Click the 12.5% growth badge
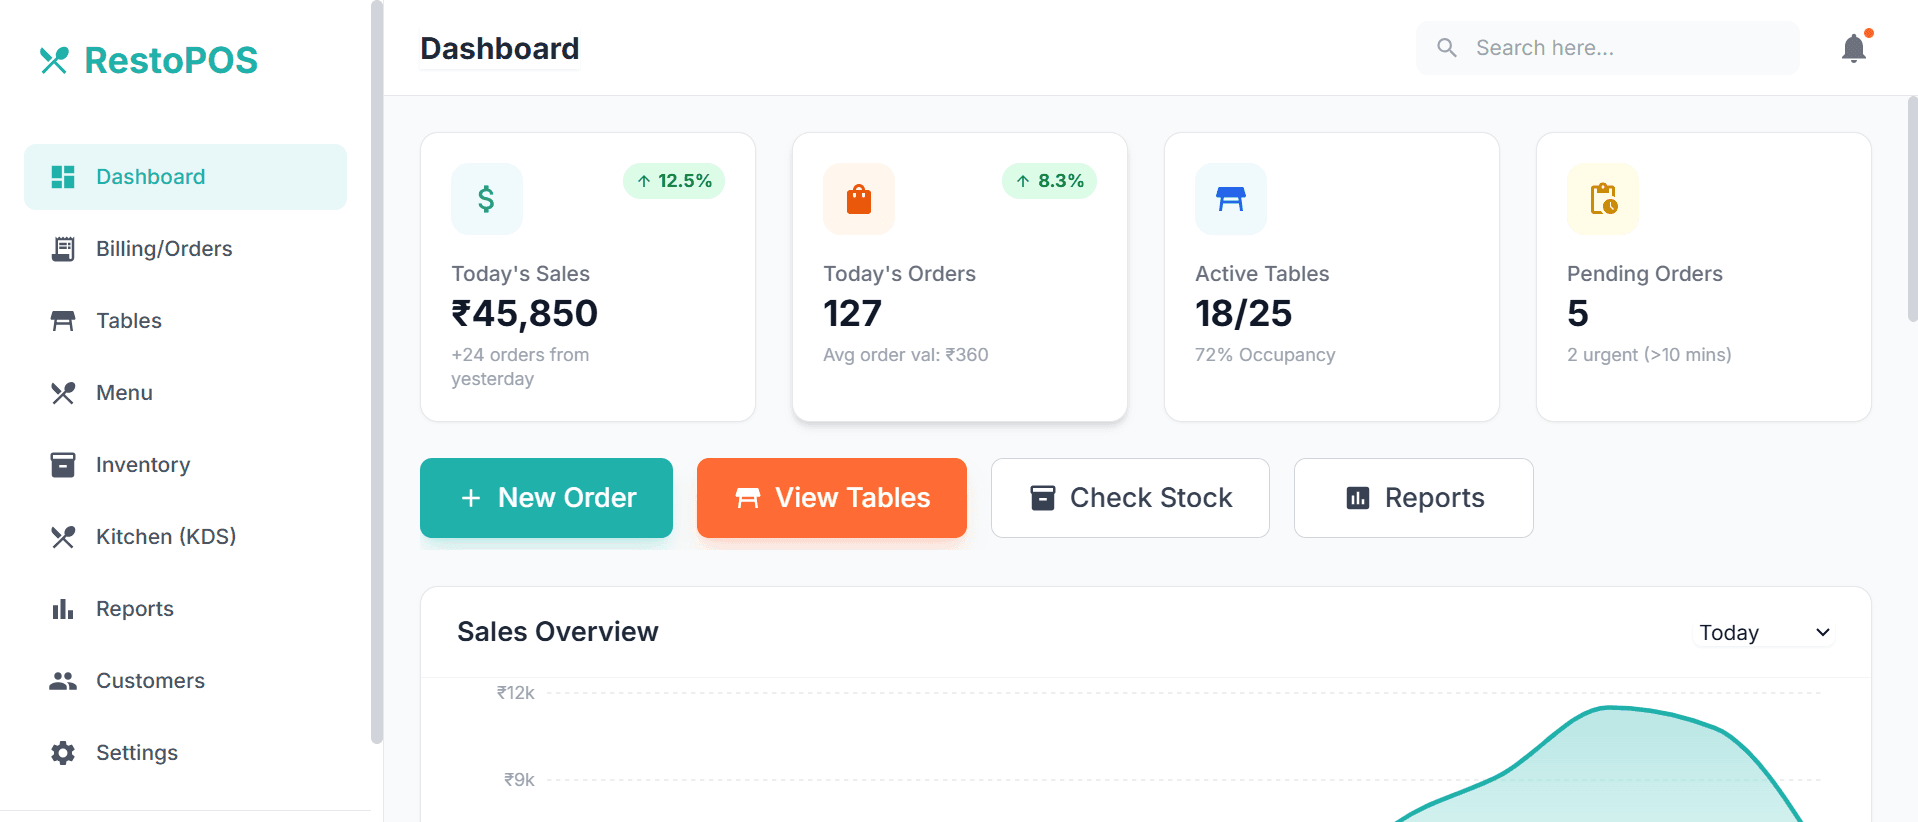 click(x=674, y=181)
